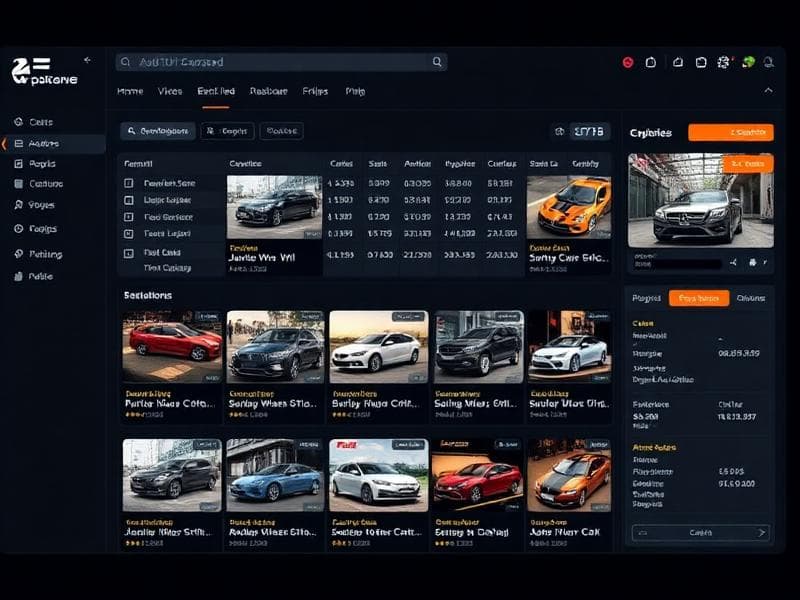Click the printer icon under the Mercedes preview
Screen dimensions: 800x600
[x=753, y=262]
